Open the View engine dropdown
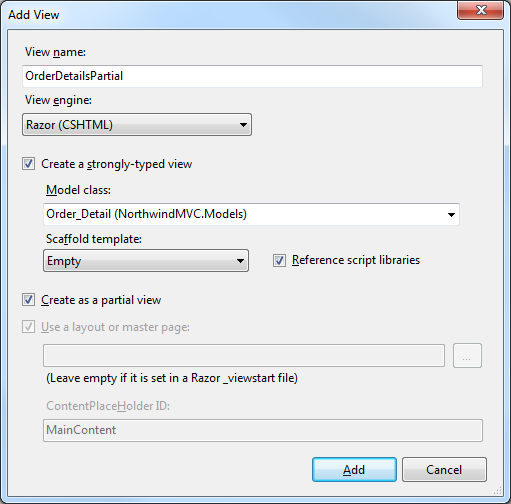 coord(137,125)
